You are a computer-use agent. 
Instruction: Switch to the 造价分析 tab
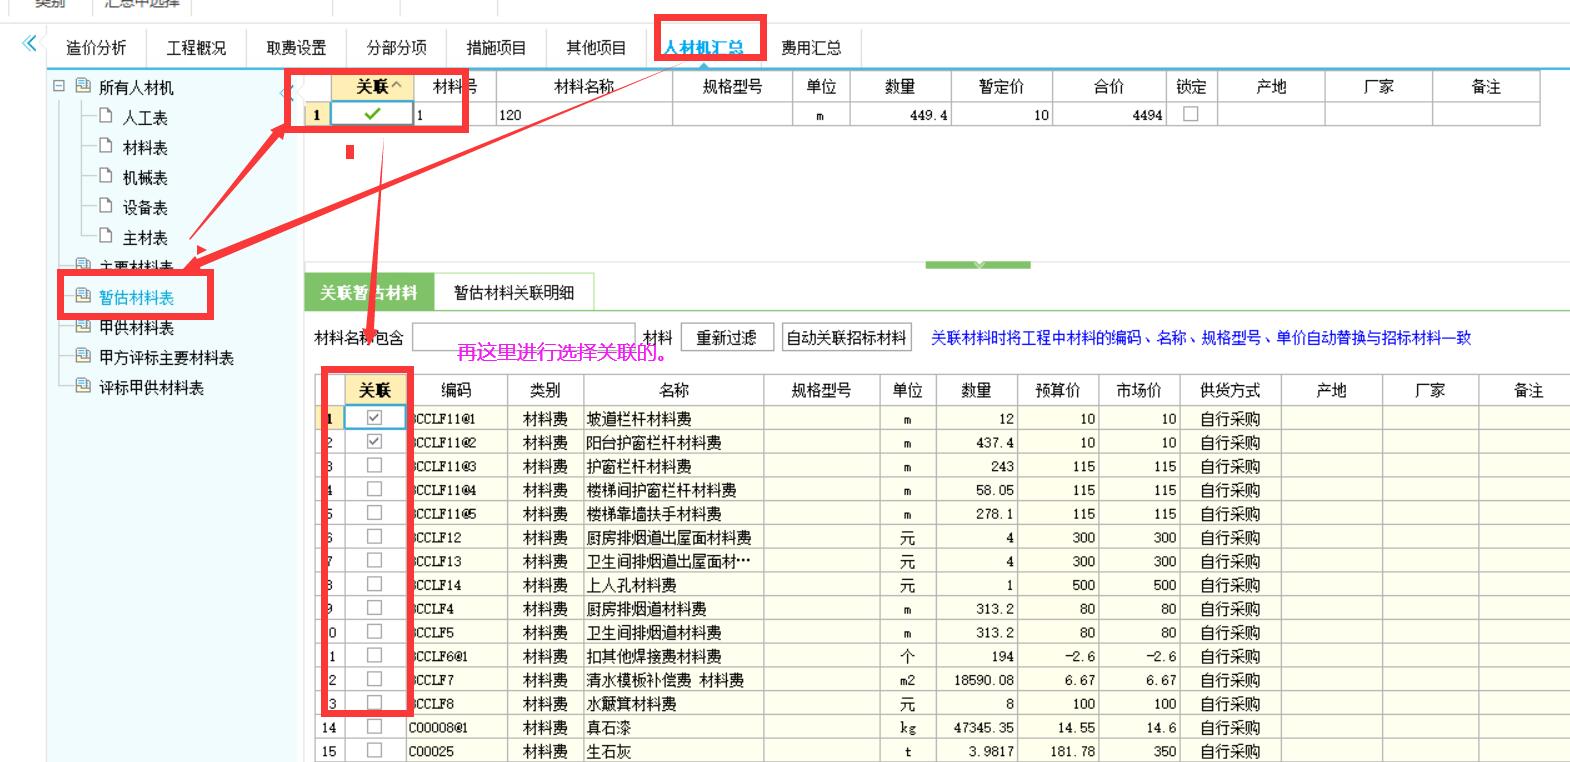point(96,47)
